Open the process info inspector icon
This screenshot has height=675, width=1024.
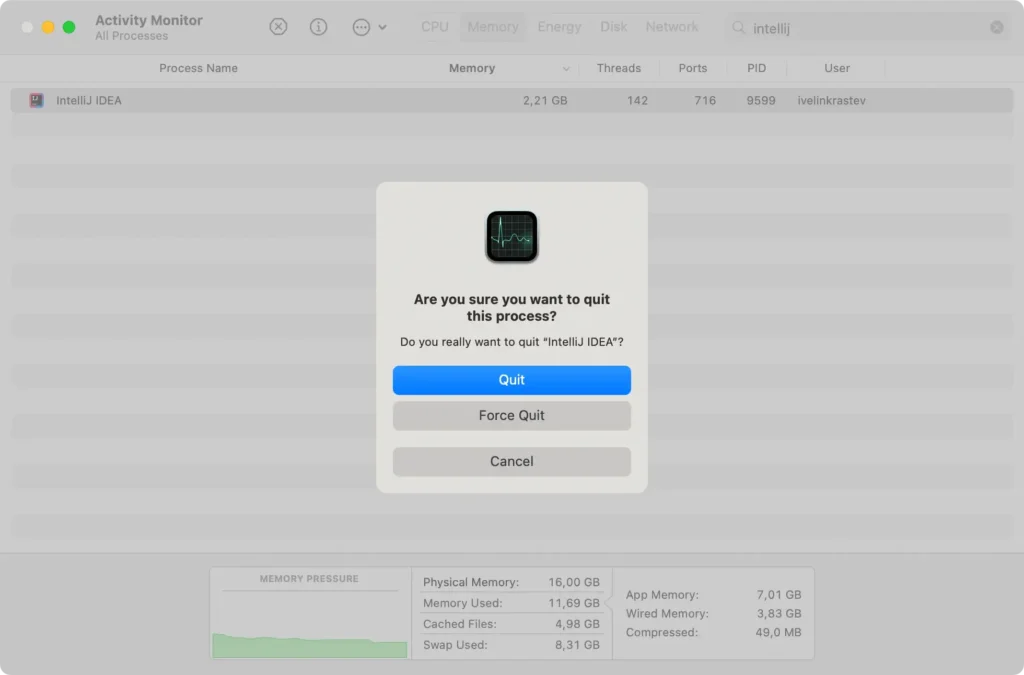click(318, 27)
